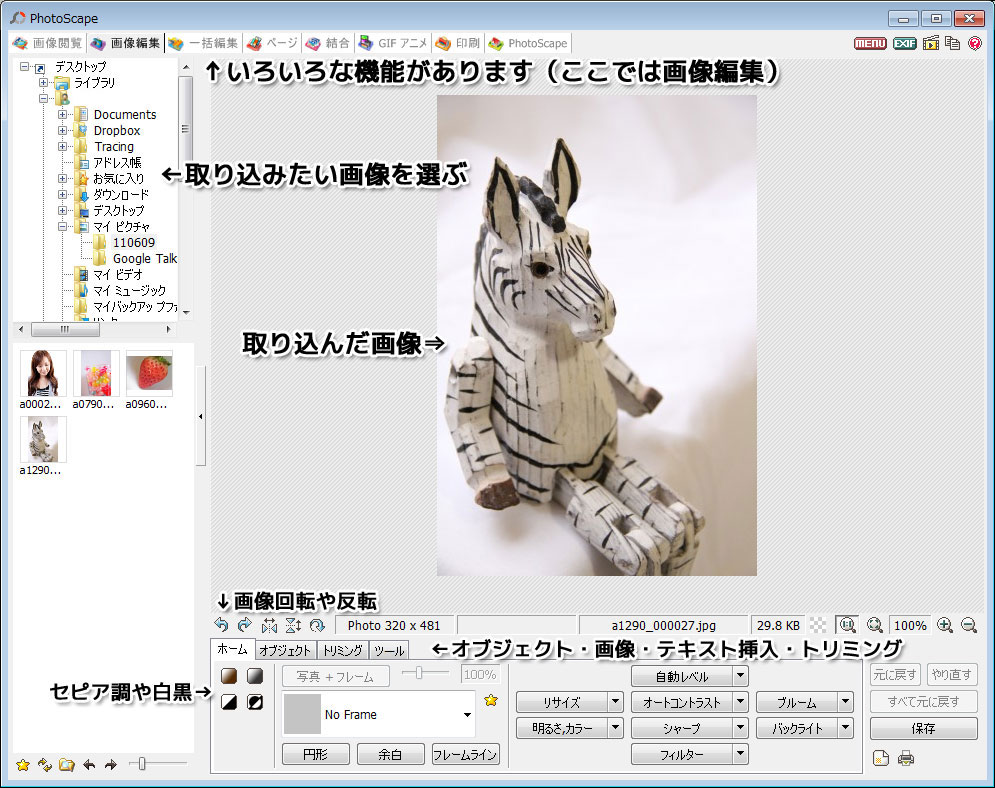
Task: Collapse the left panel arrow handle
Action: (x=201, y=416)
